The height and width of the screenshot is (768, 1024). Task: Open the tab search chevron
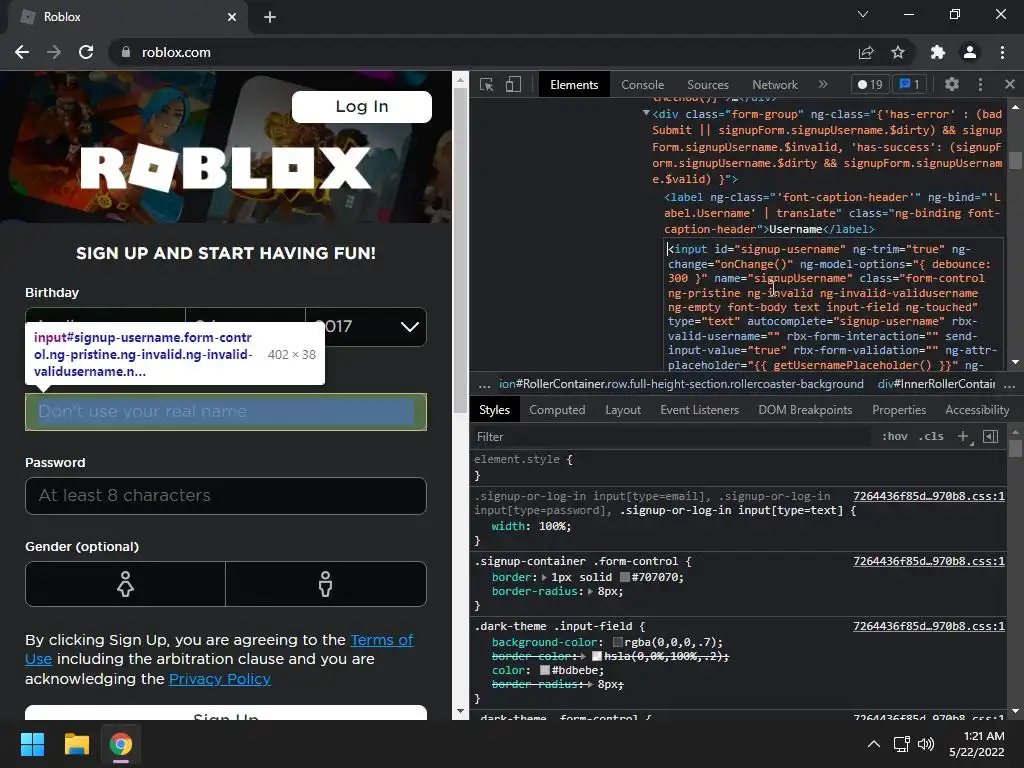point(863,14)
